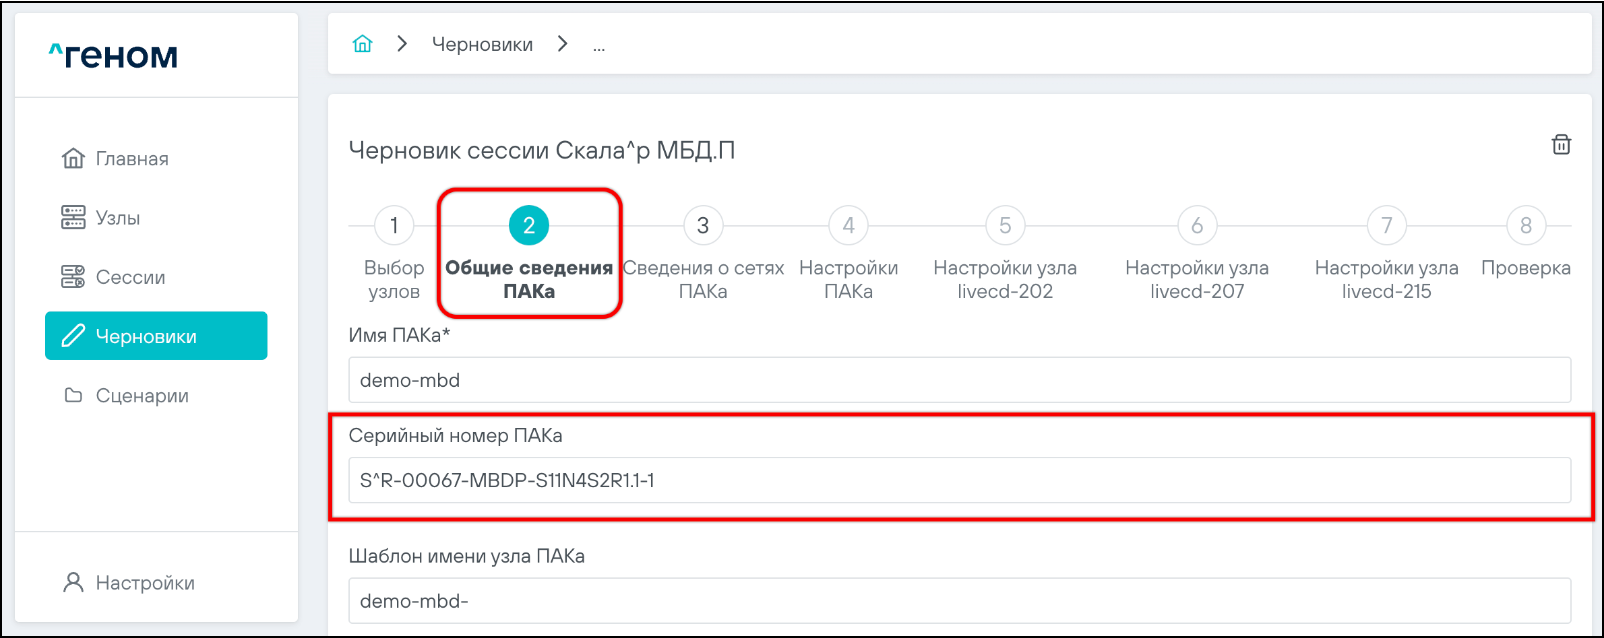Jump to step 8 Проверка
Image resolution: width=1604 pixels, height=638 pixels.
pos(1526,226)
